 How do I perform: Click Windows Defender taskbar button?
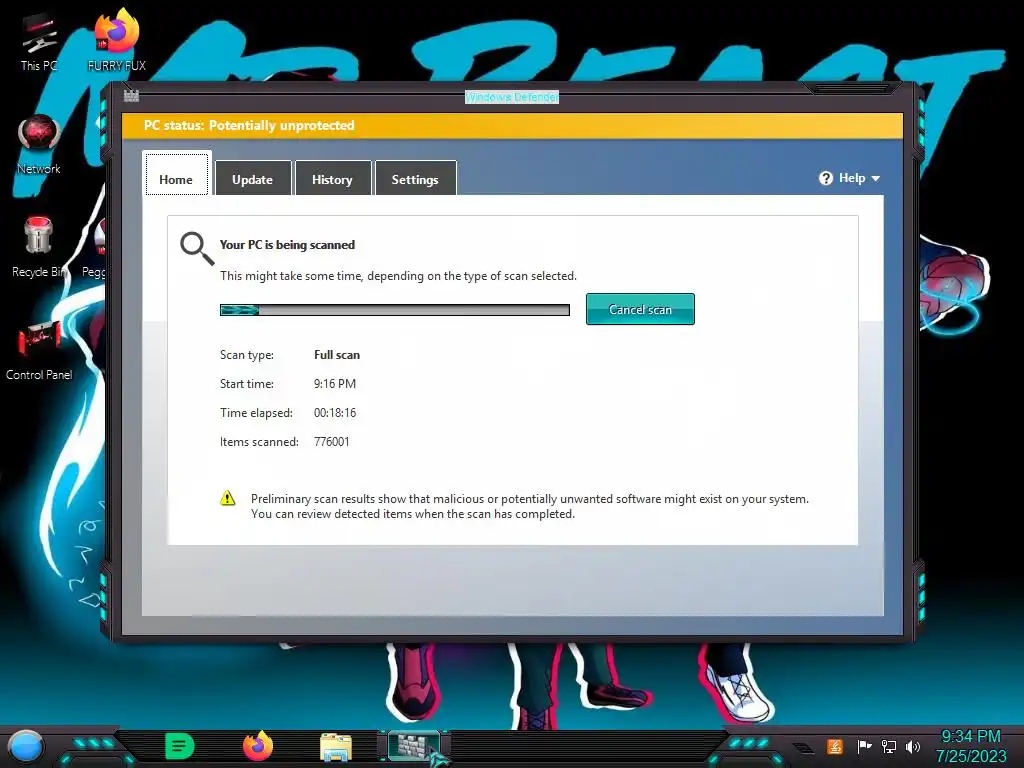coord(415,746)
